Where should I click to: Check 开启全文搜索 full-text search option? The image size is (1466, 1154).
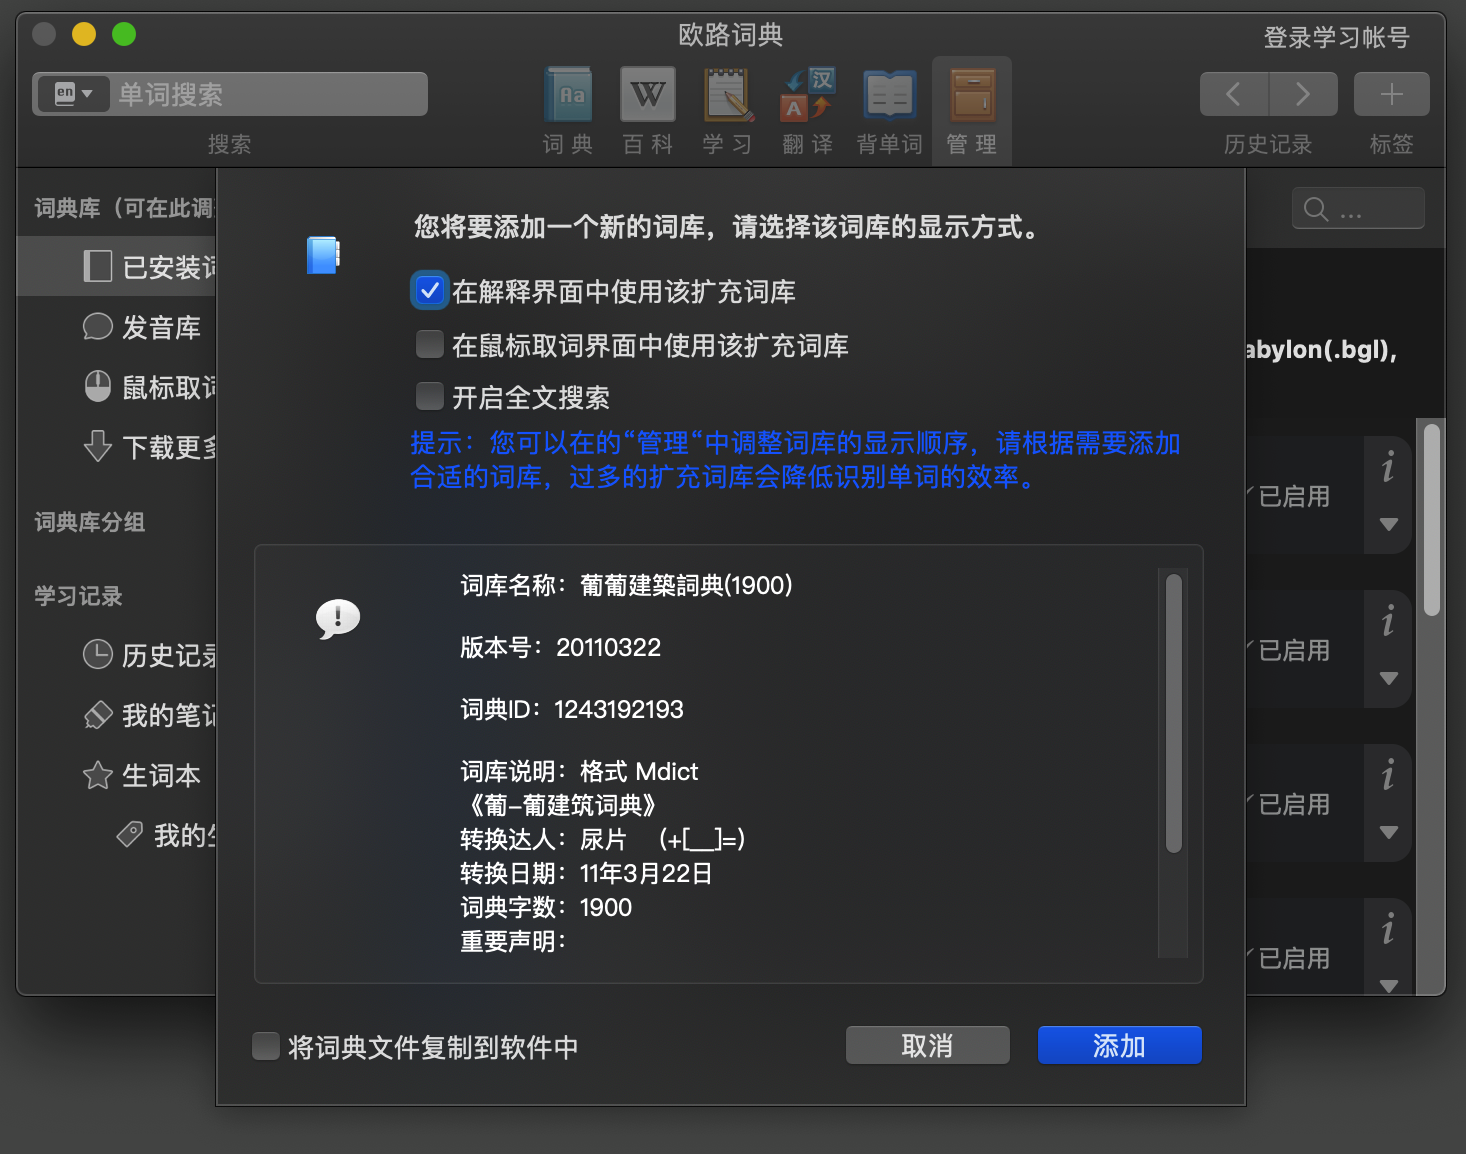pos(429,396)
